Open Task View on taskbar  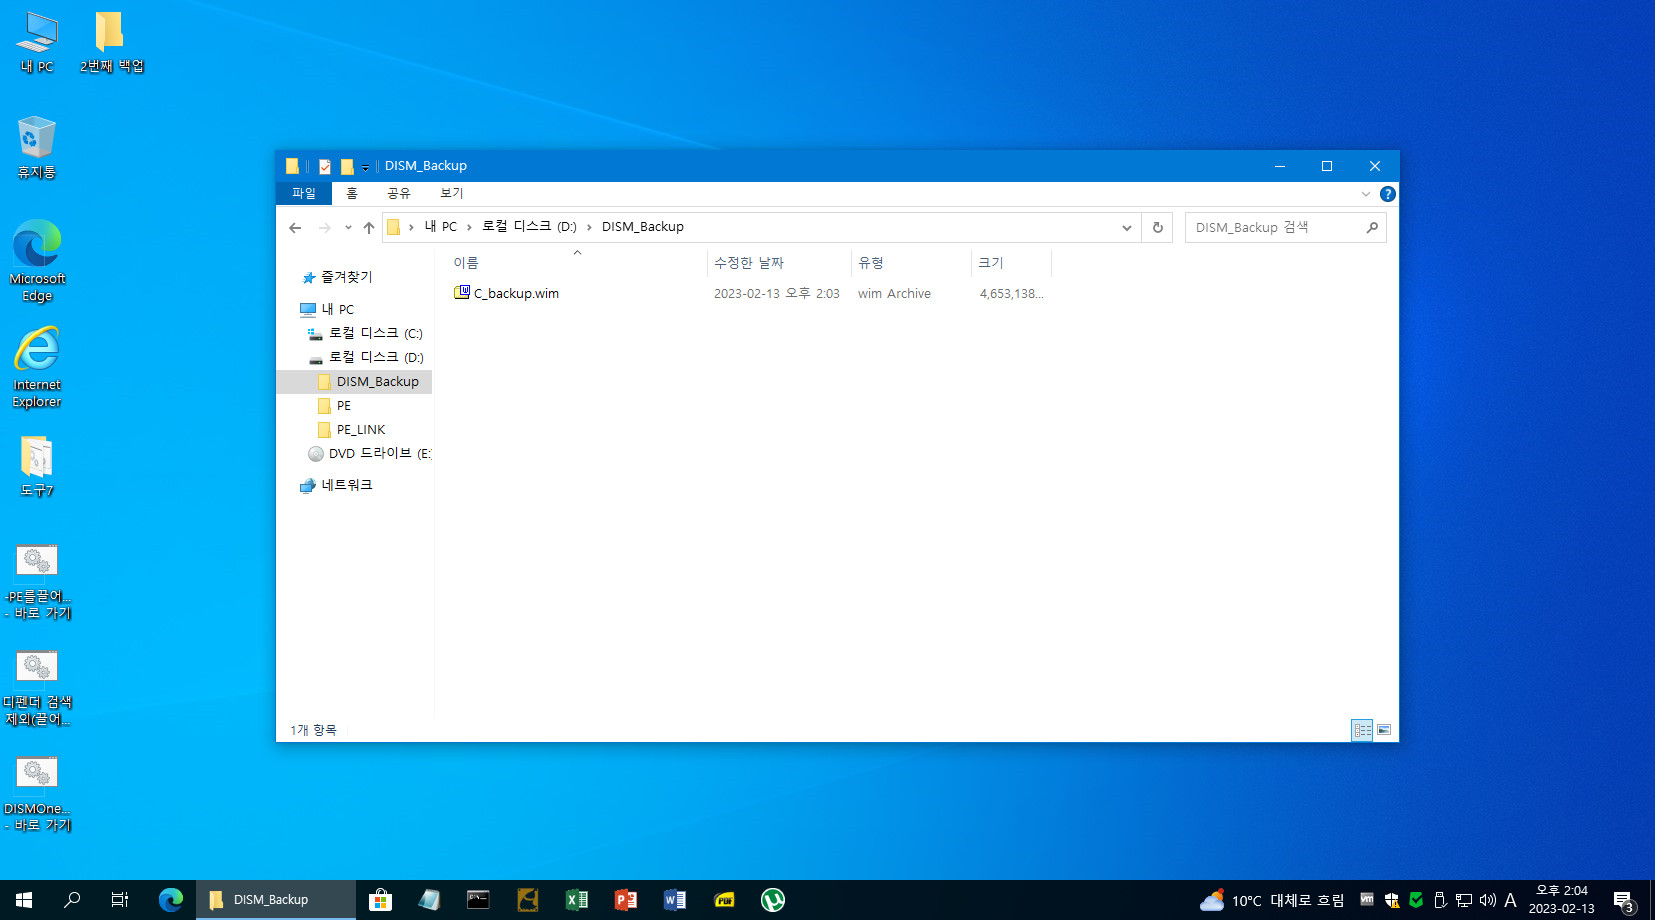tap(119, 900)
